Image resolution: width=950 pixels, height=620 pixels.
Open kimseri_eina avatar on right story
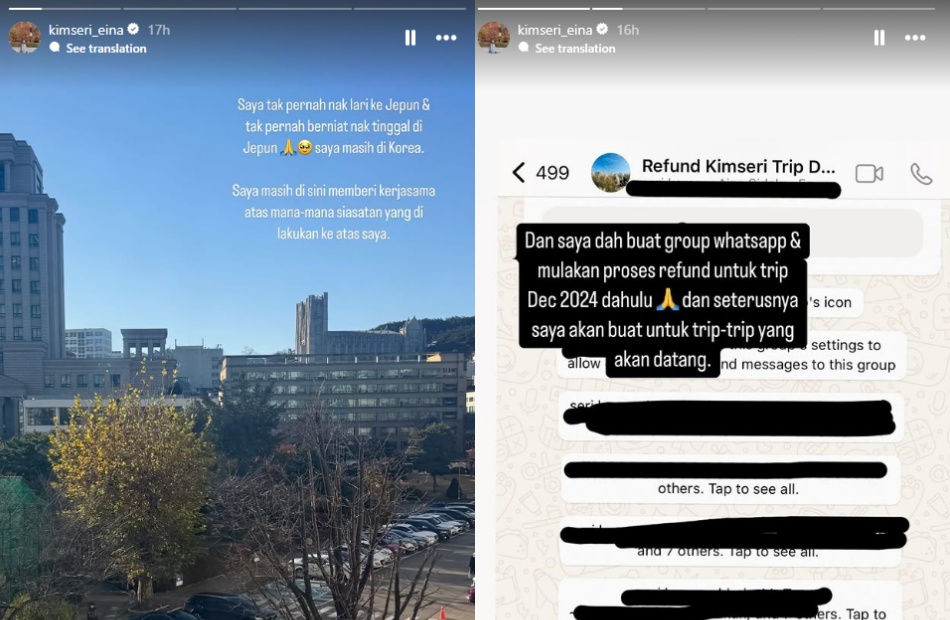click(x=494, y=37)
